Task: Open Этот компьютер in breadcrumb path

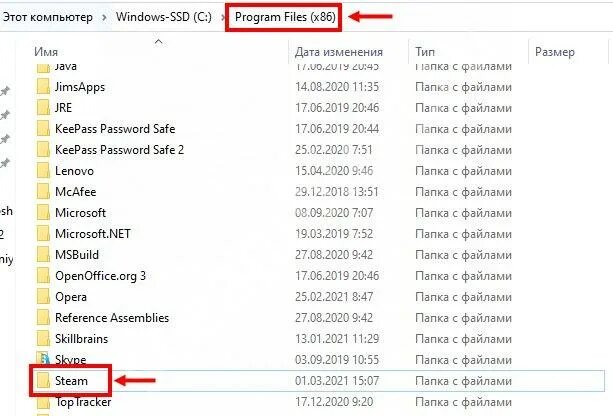Action: (x=48, y=17)
